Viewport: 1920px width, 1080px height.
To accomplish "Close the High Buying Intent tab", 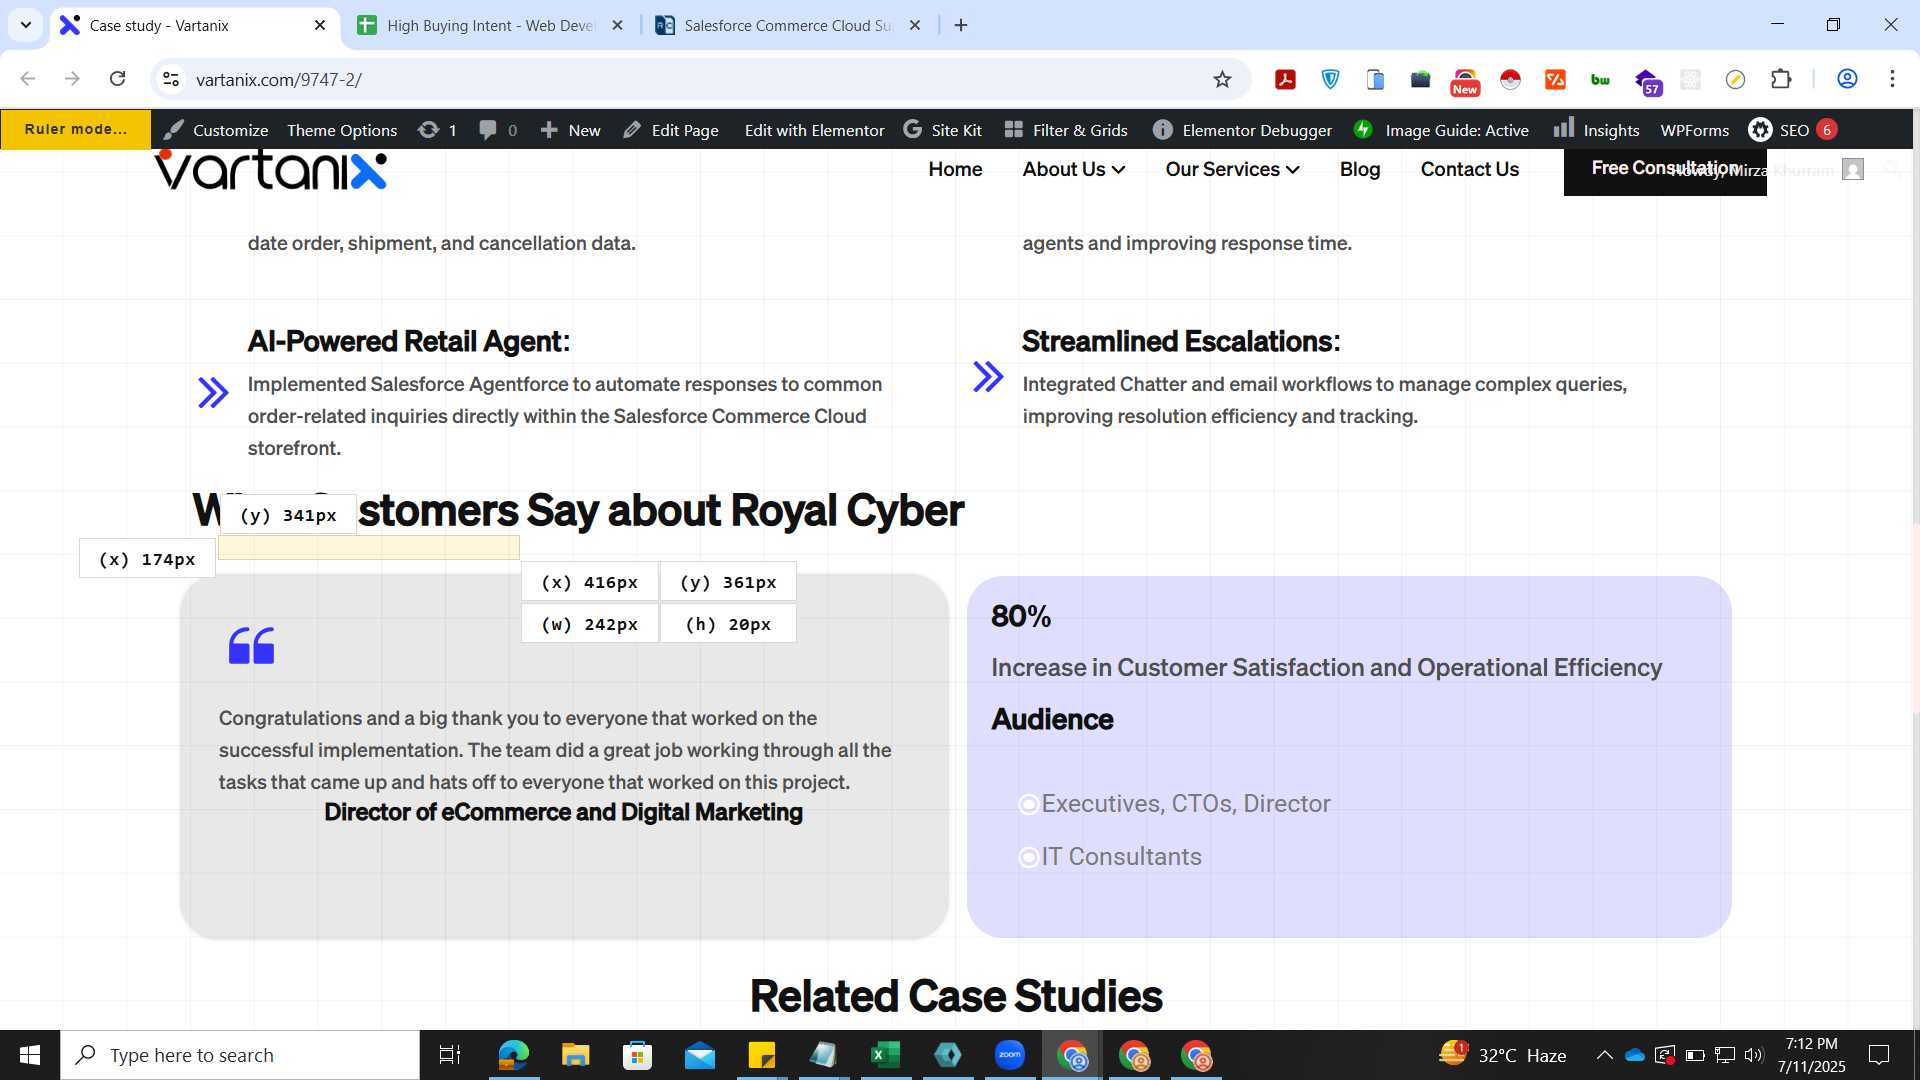I will [617, 25].
